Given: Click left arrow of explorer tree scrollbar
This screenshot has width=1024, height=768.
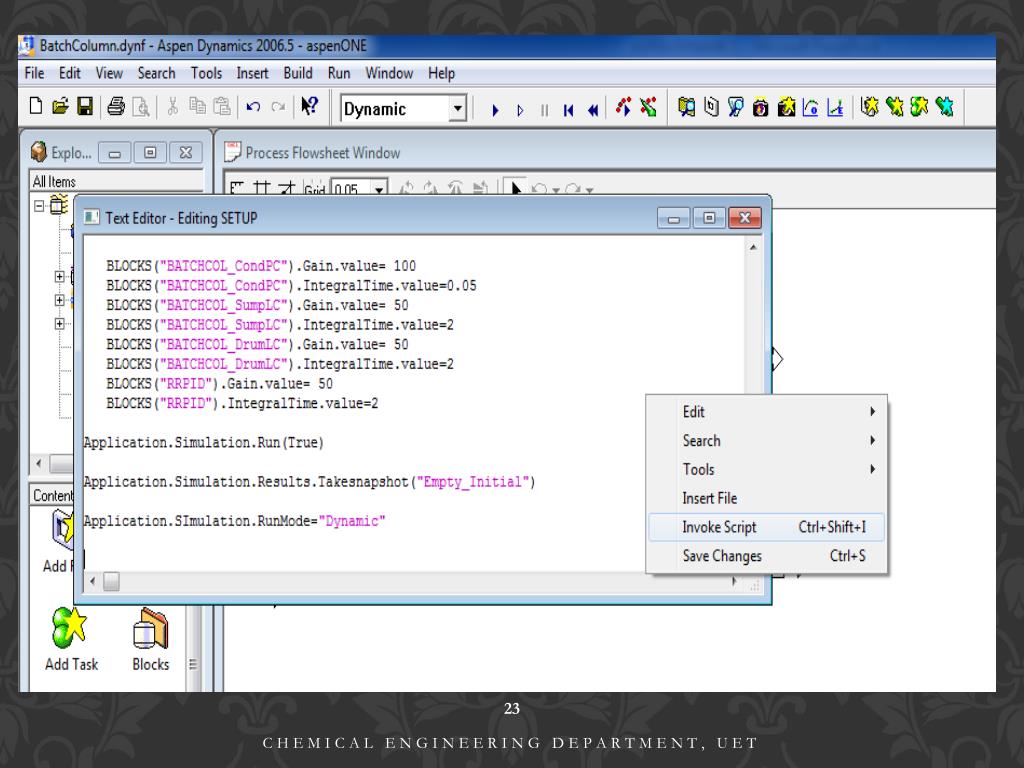Looking at the screenshot, I should coord(39,464).
